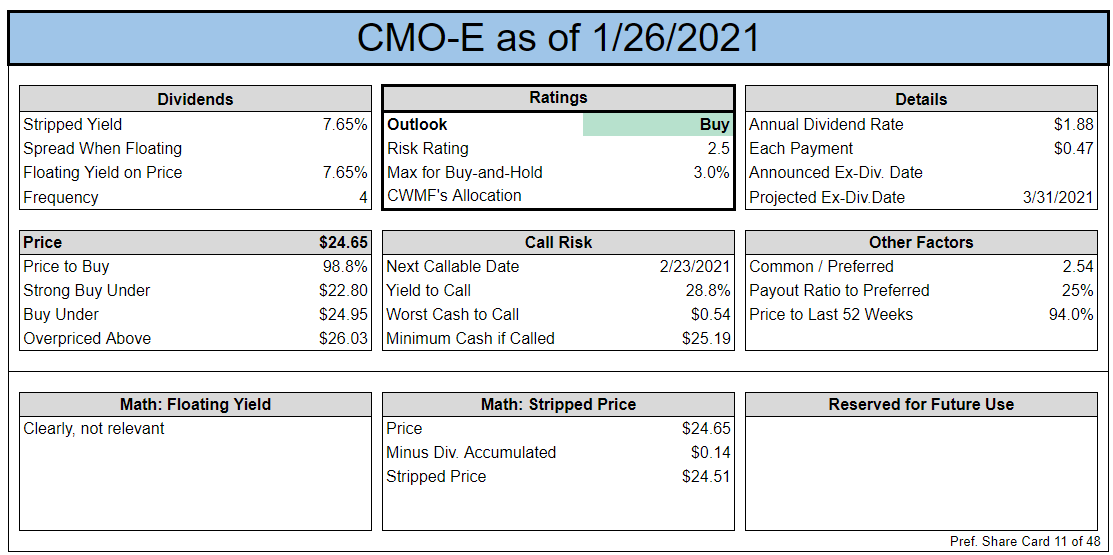Click the Minimum Cash if Called $25.19 value

706,339
